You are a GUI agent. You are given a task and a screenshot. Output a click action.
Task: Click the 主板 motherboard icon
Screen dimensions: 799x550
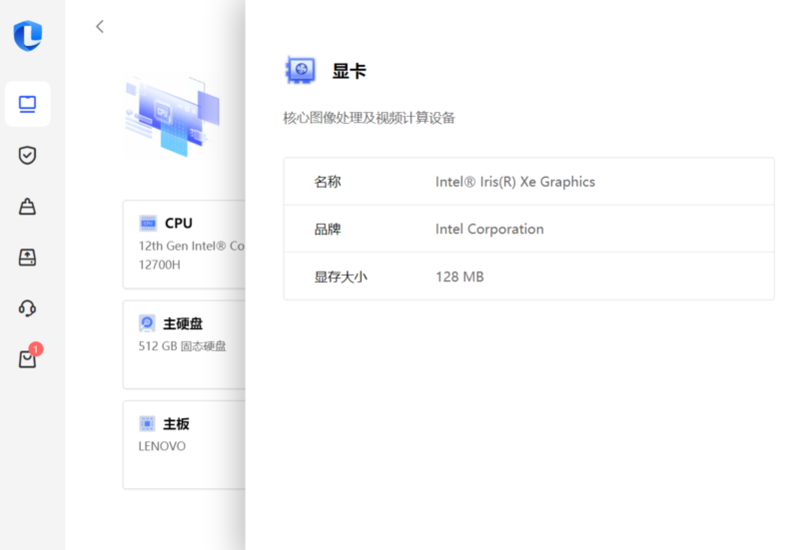147,423
